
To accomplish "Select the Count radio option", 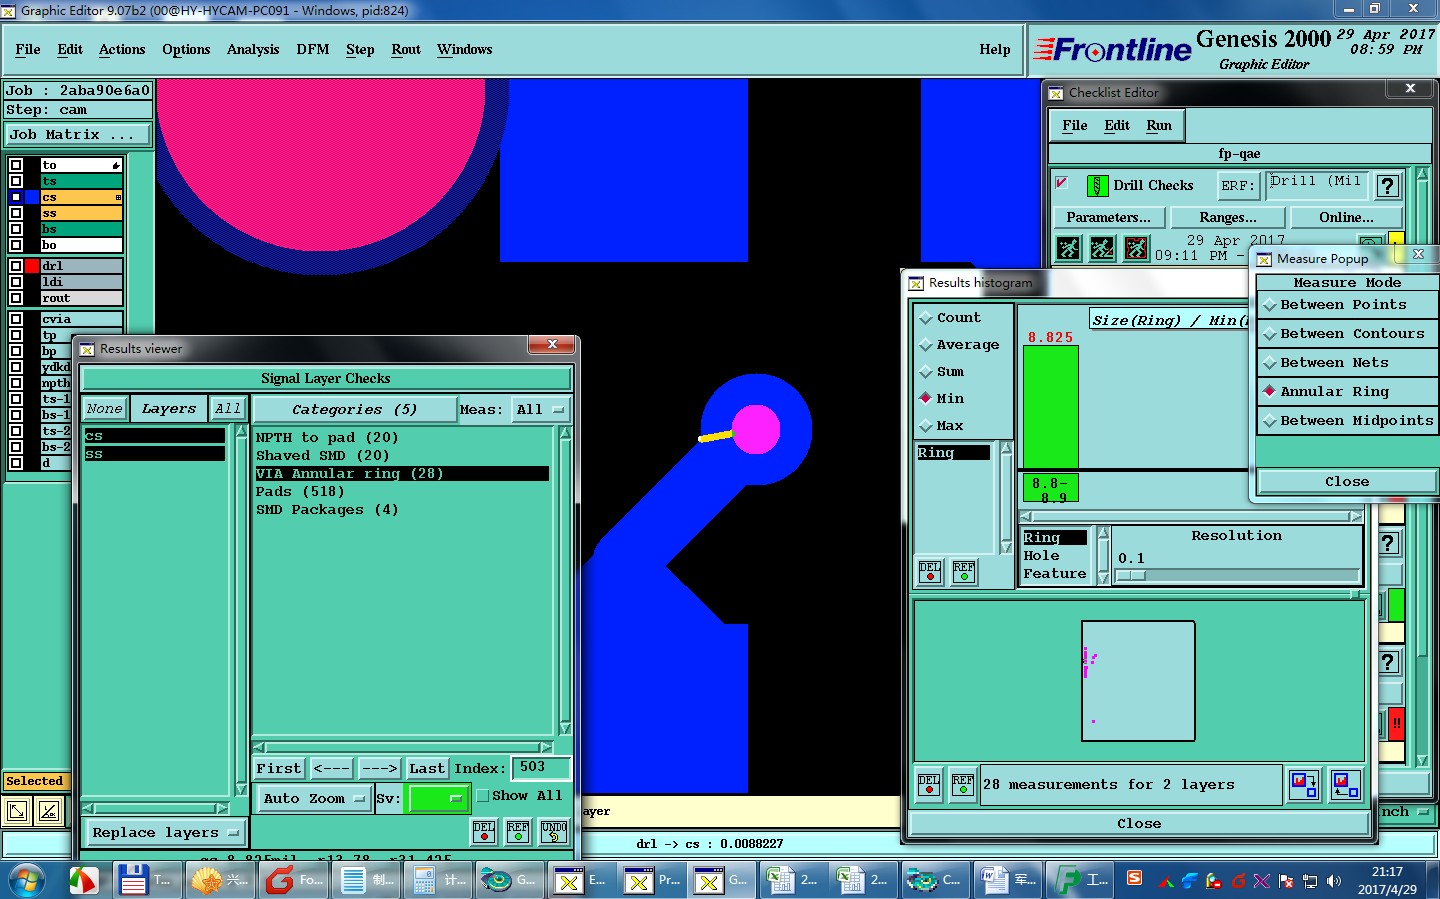I will (925, 318).
